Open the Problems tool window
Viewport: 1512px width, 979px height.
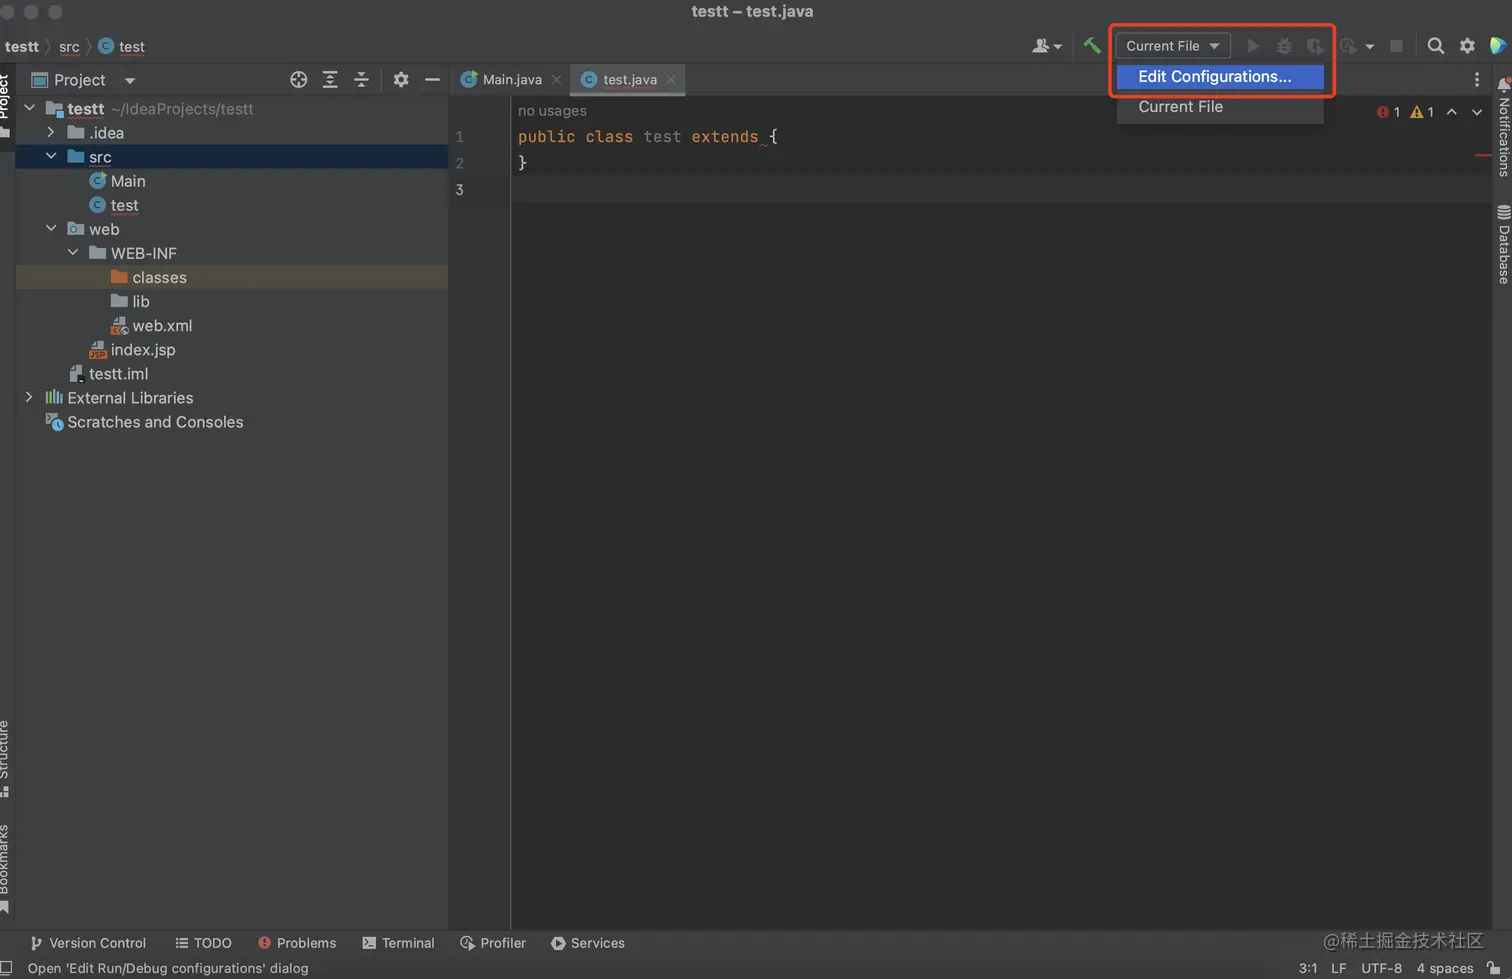[x=297, y=943]
